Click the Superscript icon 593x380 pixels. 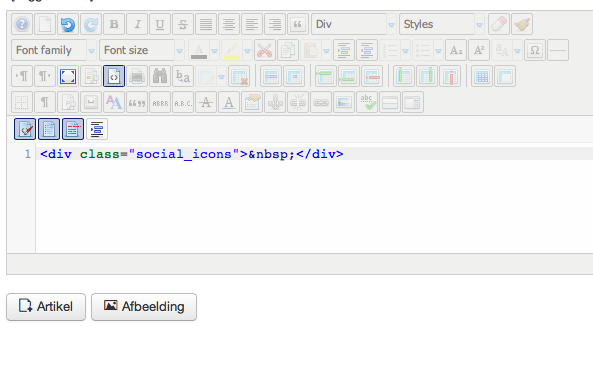tap(479, 50)
